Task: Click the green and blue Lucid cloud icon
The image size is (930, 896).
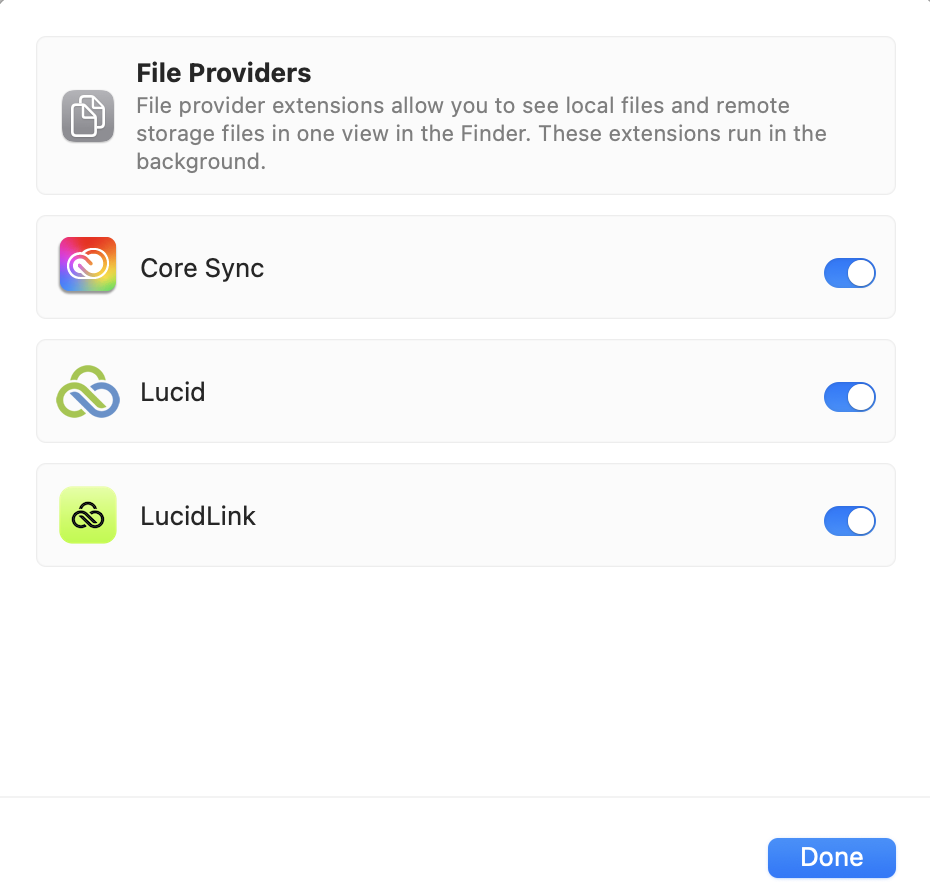Action: pos(88,391)
